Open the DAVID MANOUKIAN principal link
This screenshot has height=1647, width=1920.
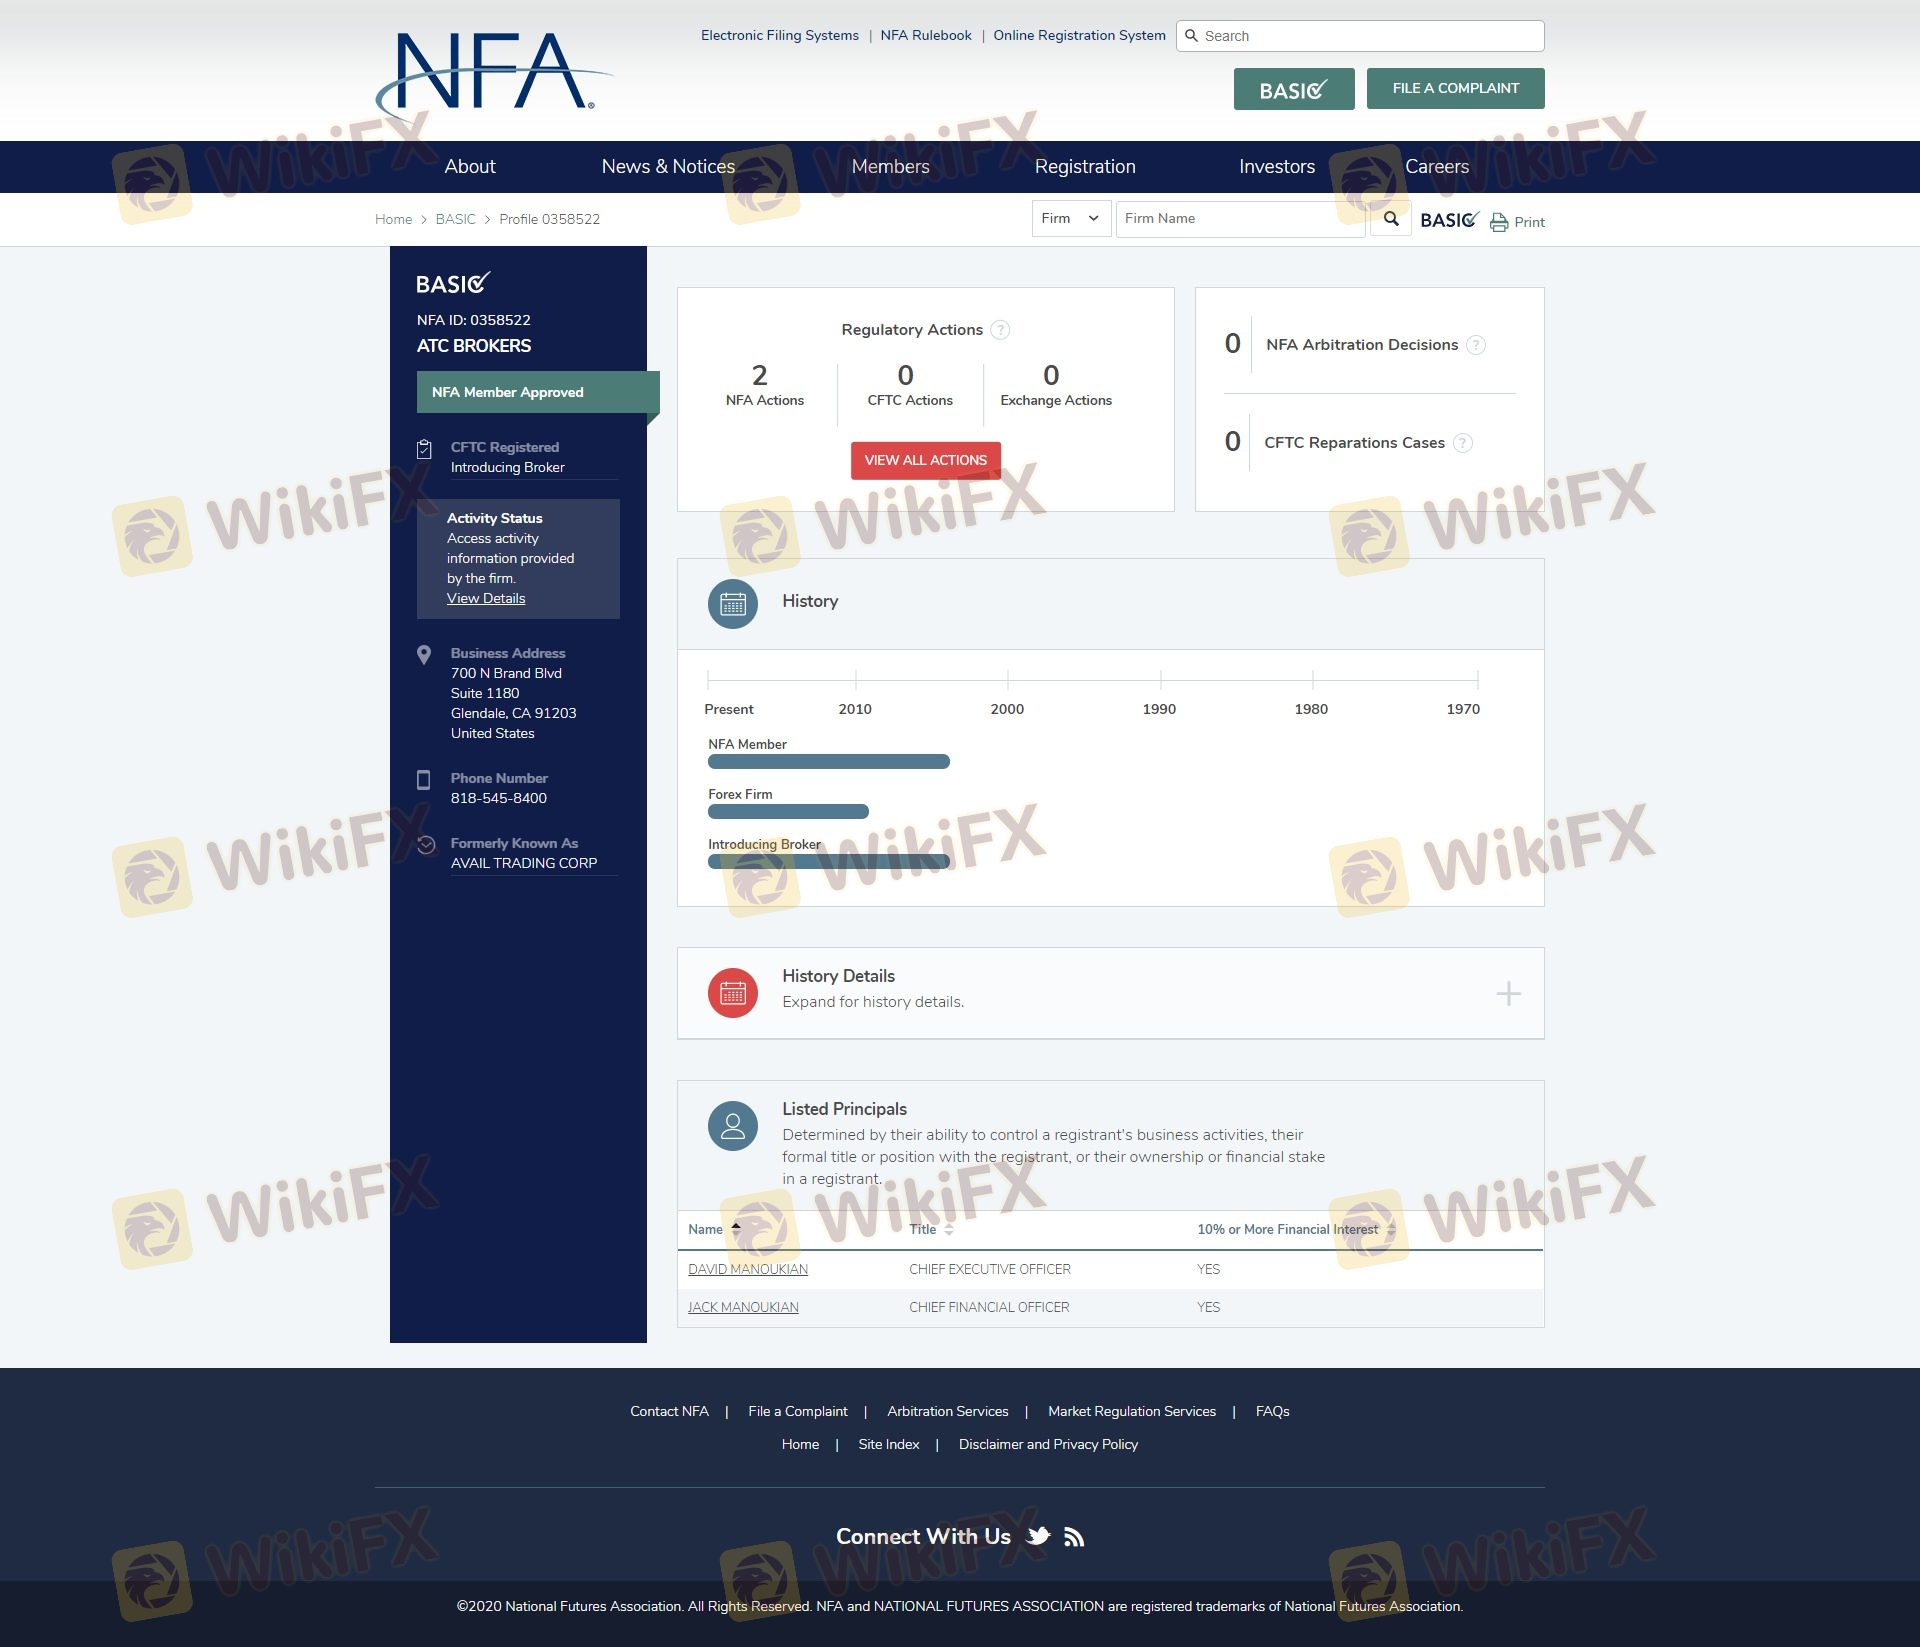click(x=747, y=1269)
